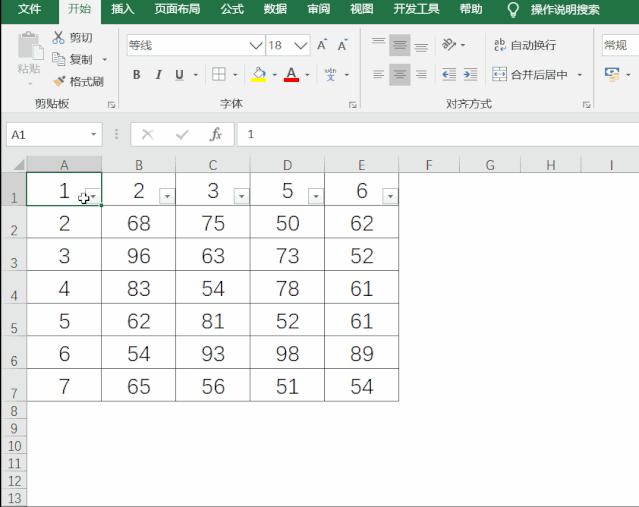Screen dimensions: 639x507
Task: Switch to the 页面布局 Page Layout tab
Action: (177, 9)
